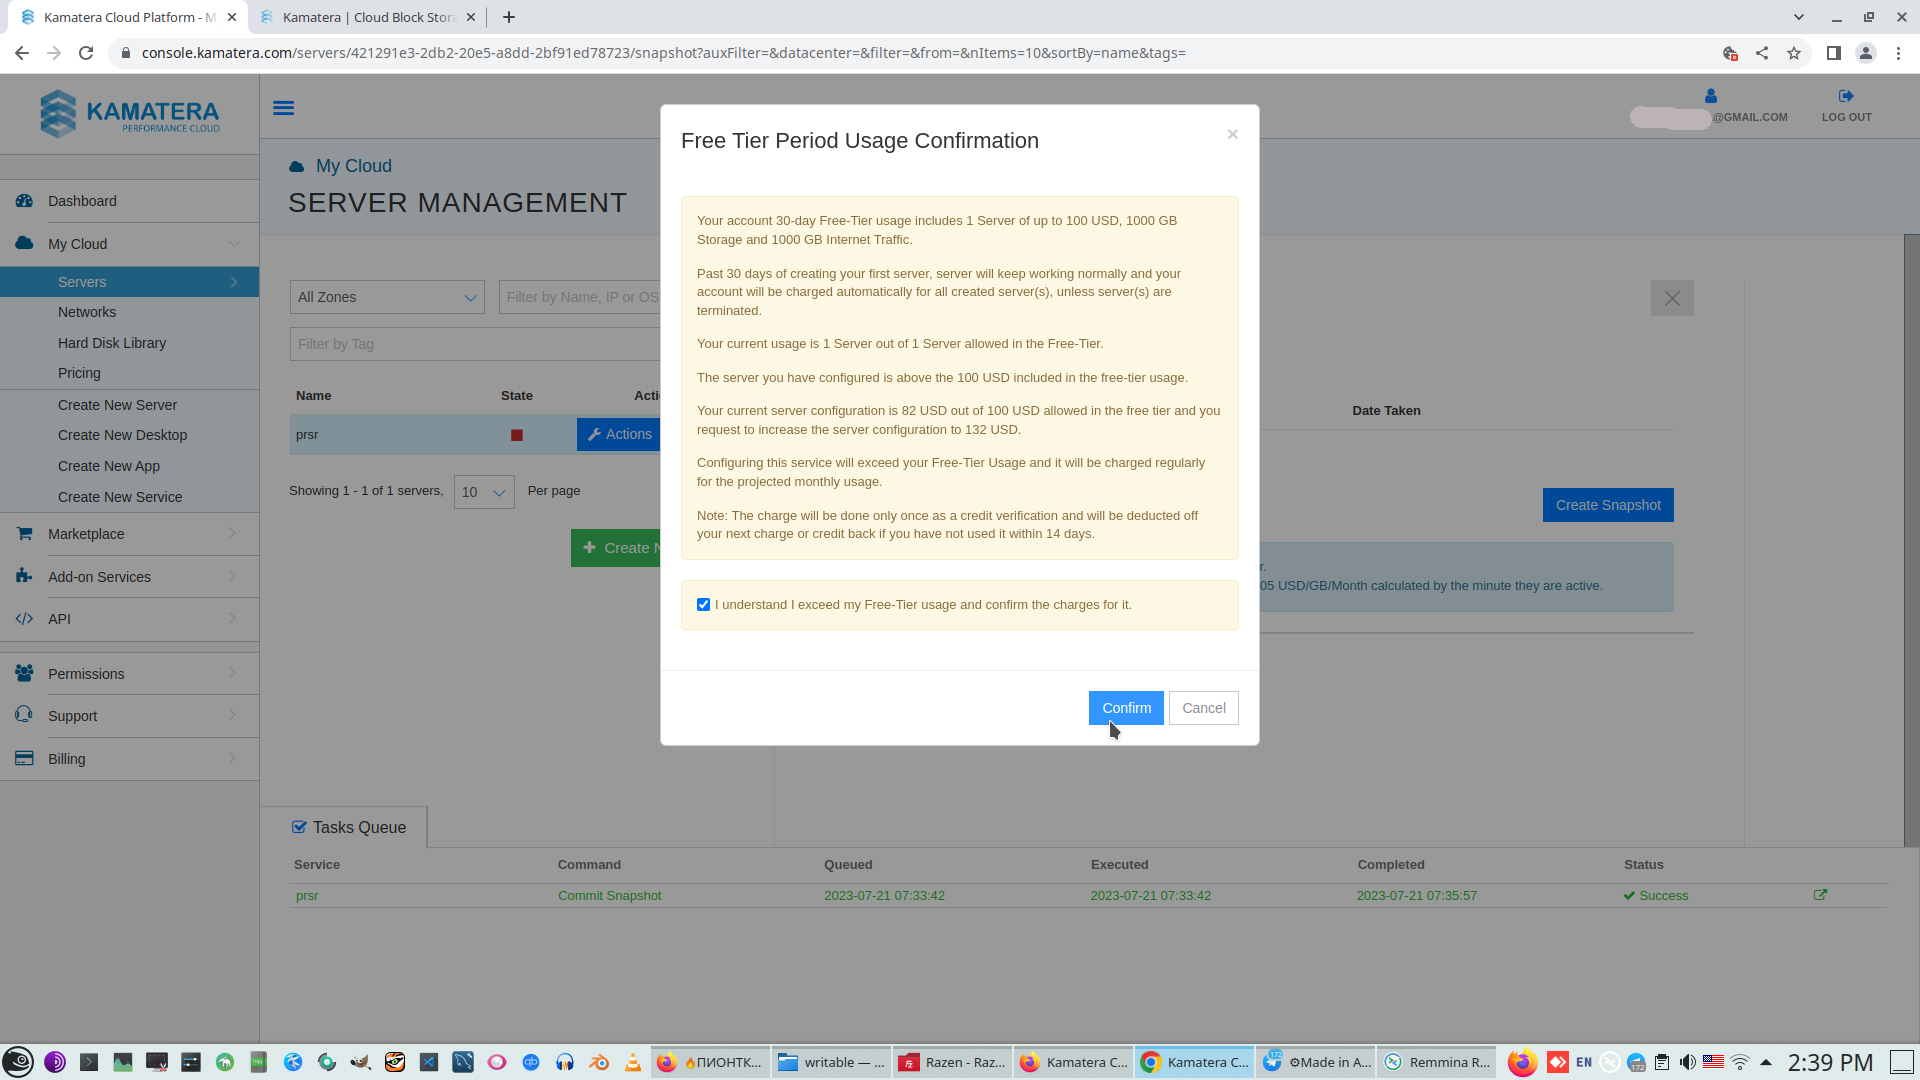
Task: Click the Filter by Tag field
Action: coord(475,344)
